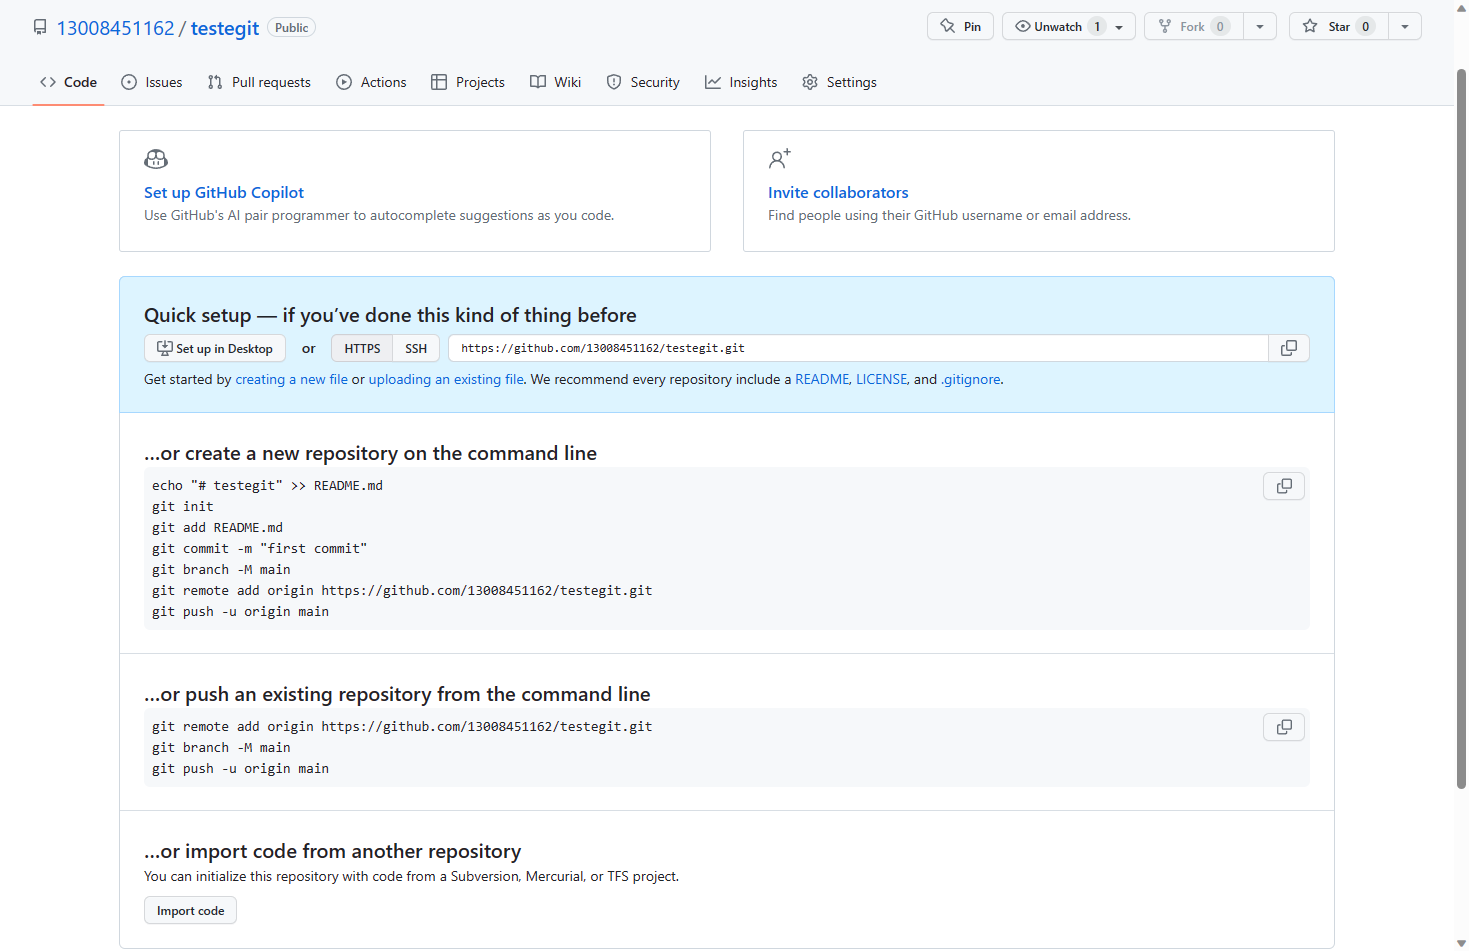Select the HTTPS clone option
Screen dimensions: 1469x951
[362, 348]
